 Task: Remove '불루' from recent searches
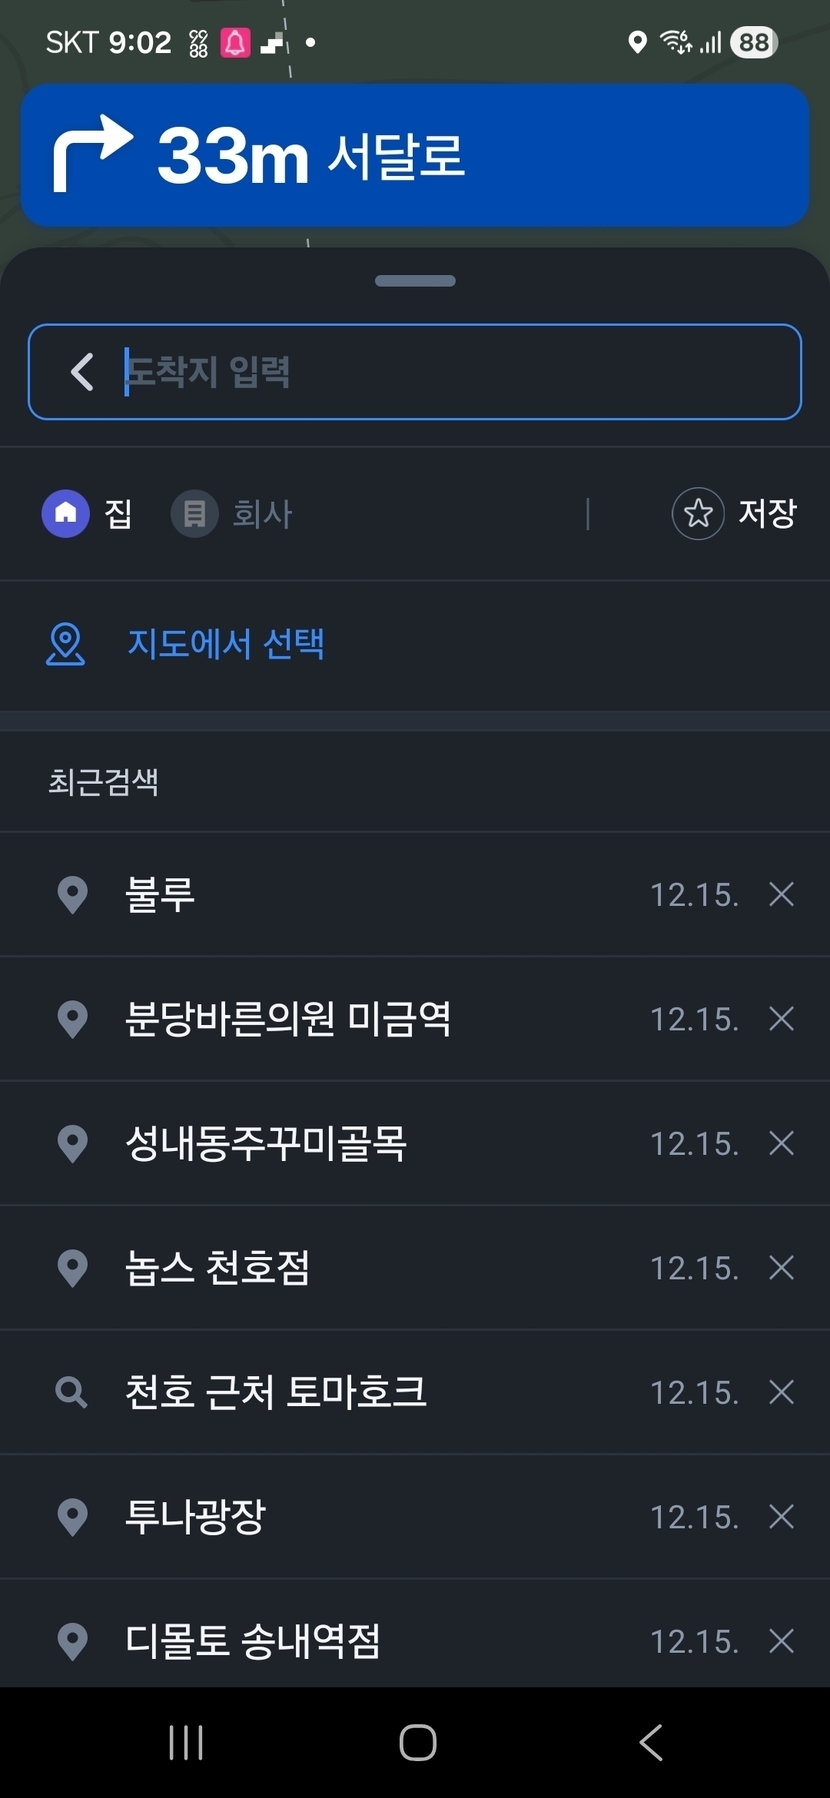point(781,894)
